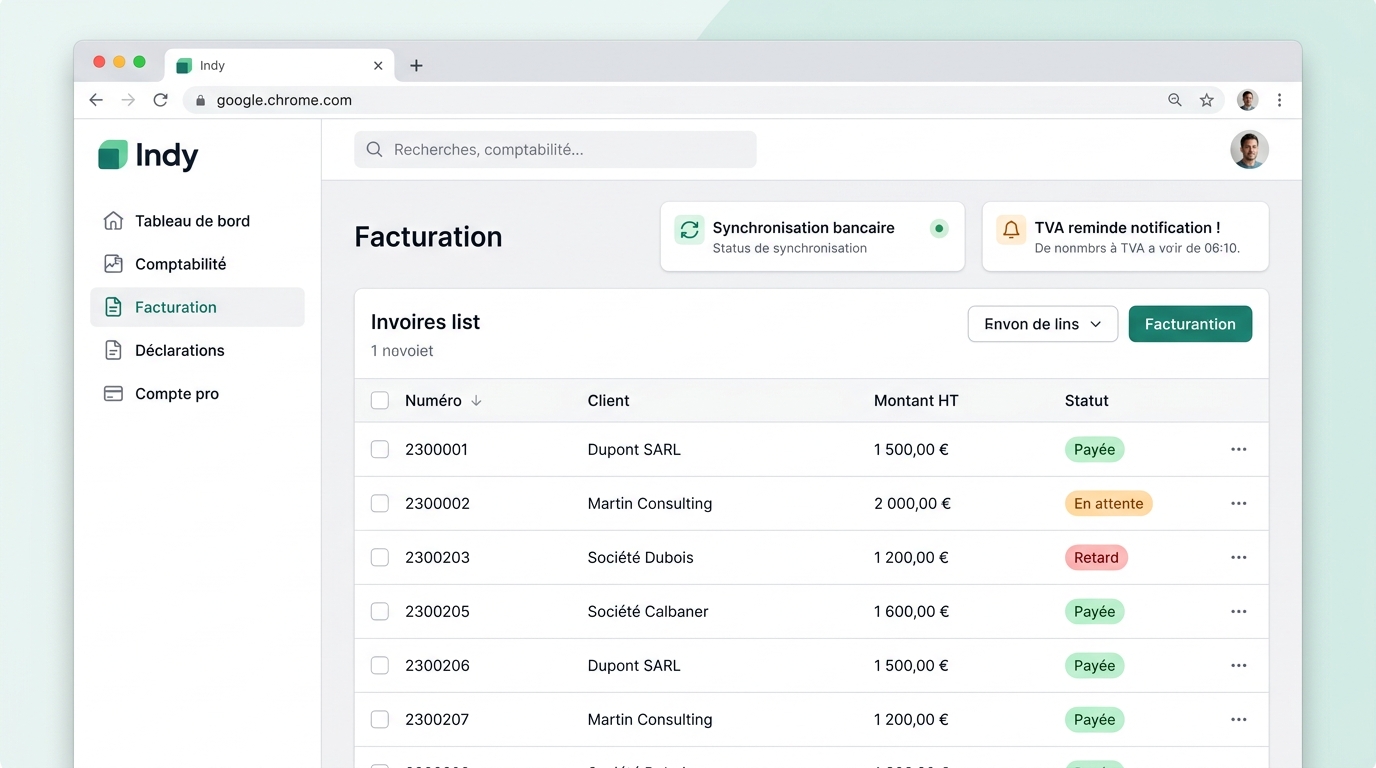Click the Montant HT column header
The width and height of the screenshot is (1376, 768).
916,401
